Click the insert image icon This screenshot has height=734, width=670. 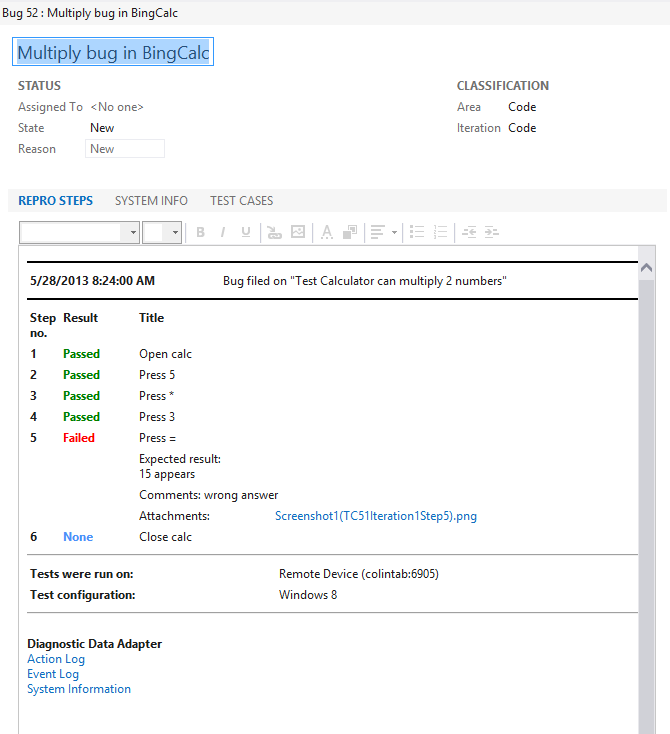pyautogui.click(x=298, y=232)
